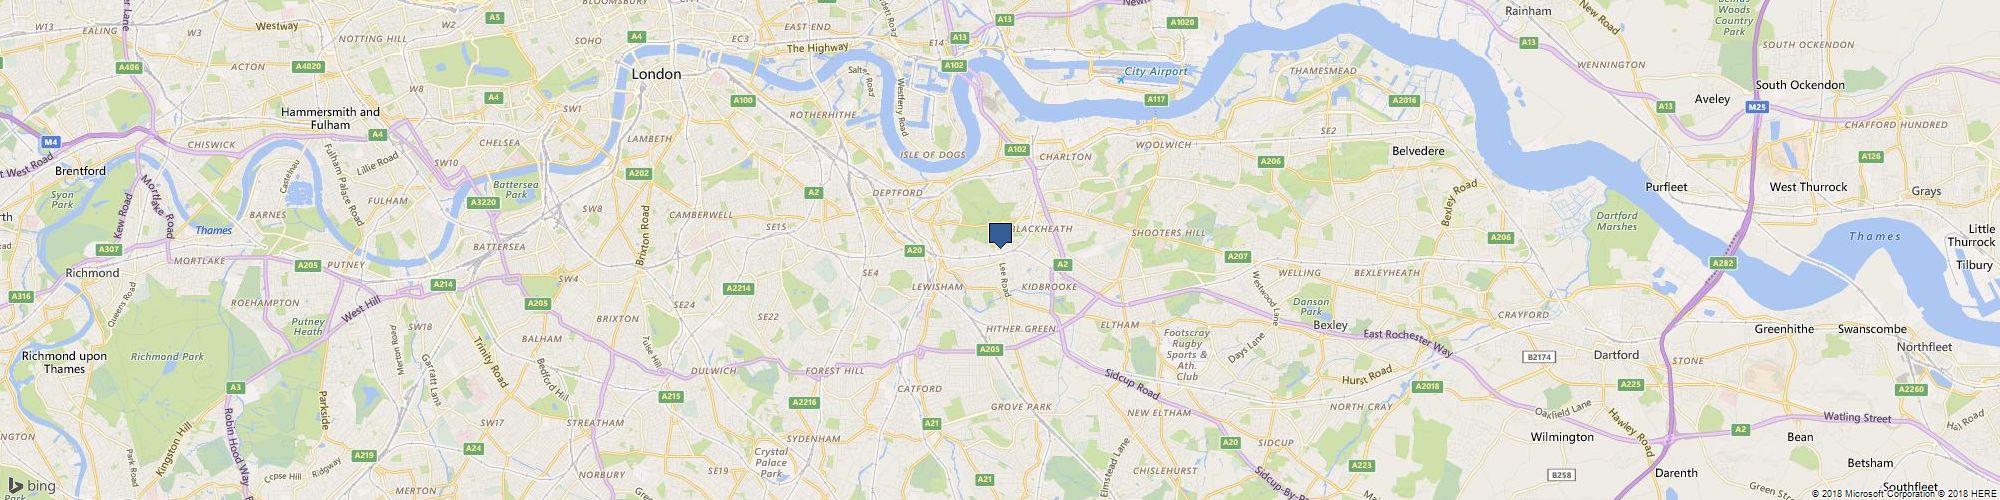Click the Bexley town label
Image resolution: width=2000 pixels, height=500 pixels.
pyautogui.click(x=1330, y=325)
